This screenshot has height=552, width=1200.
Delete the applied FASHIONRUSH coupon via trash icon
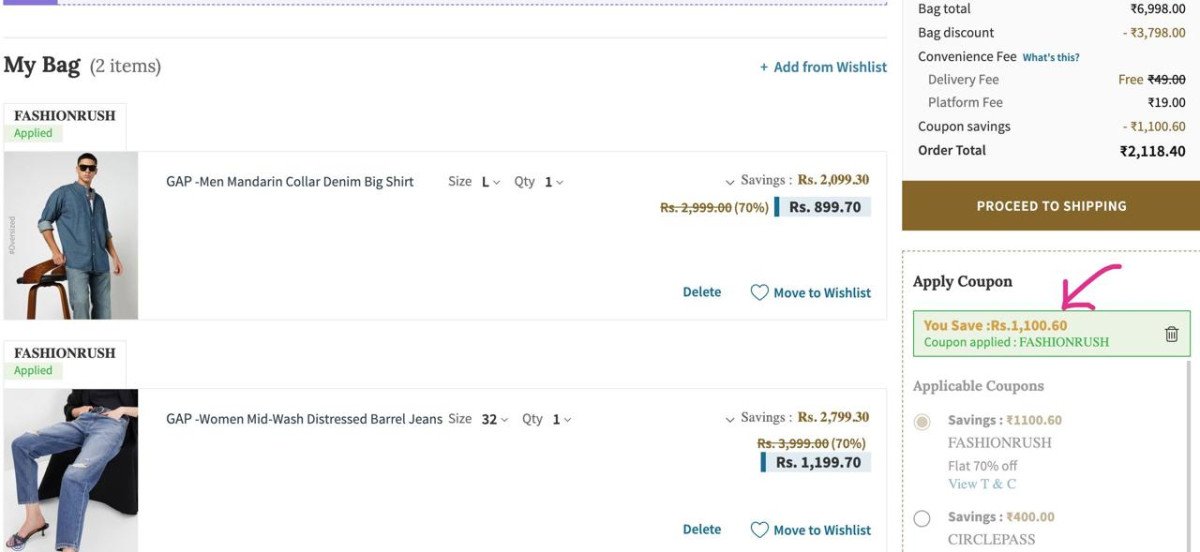1172,334
